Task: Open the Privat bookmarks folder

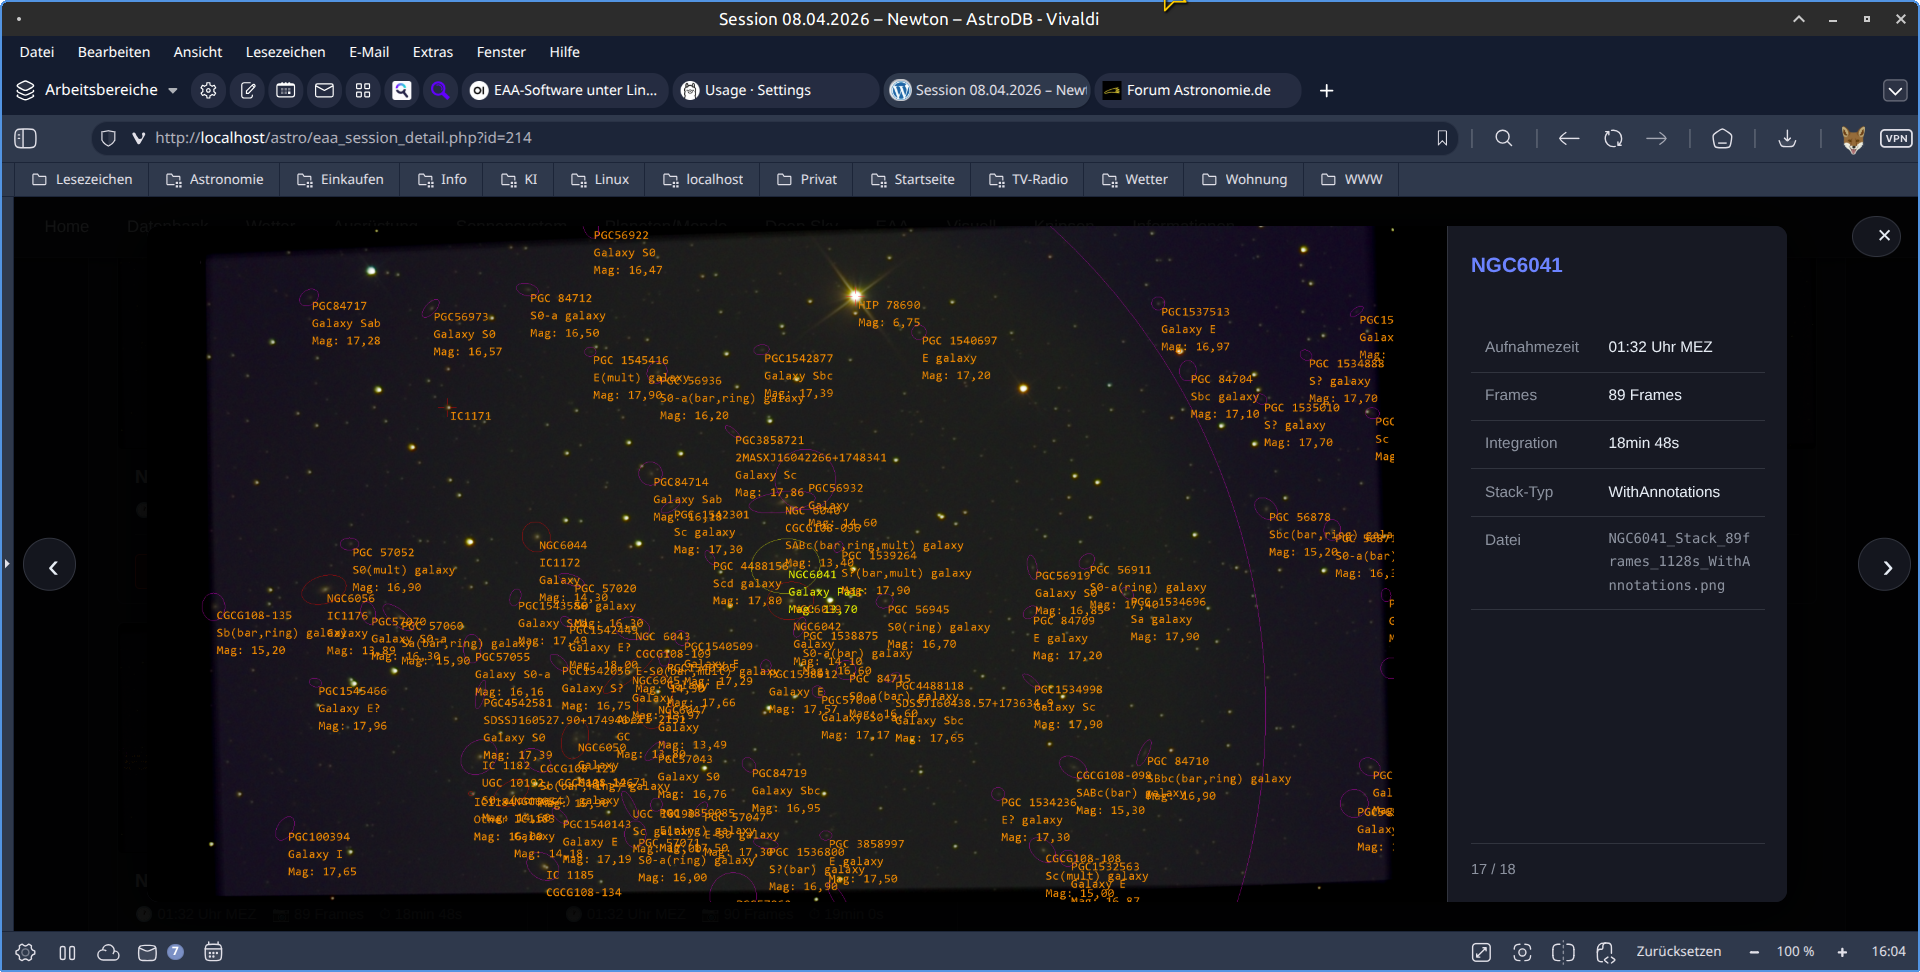Action: (x=807, y=180)
